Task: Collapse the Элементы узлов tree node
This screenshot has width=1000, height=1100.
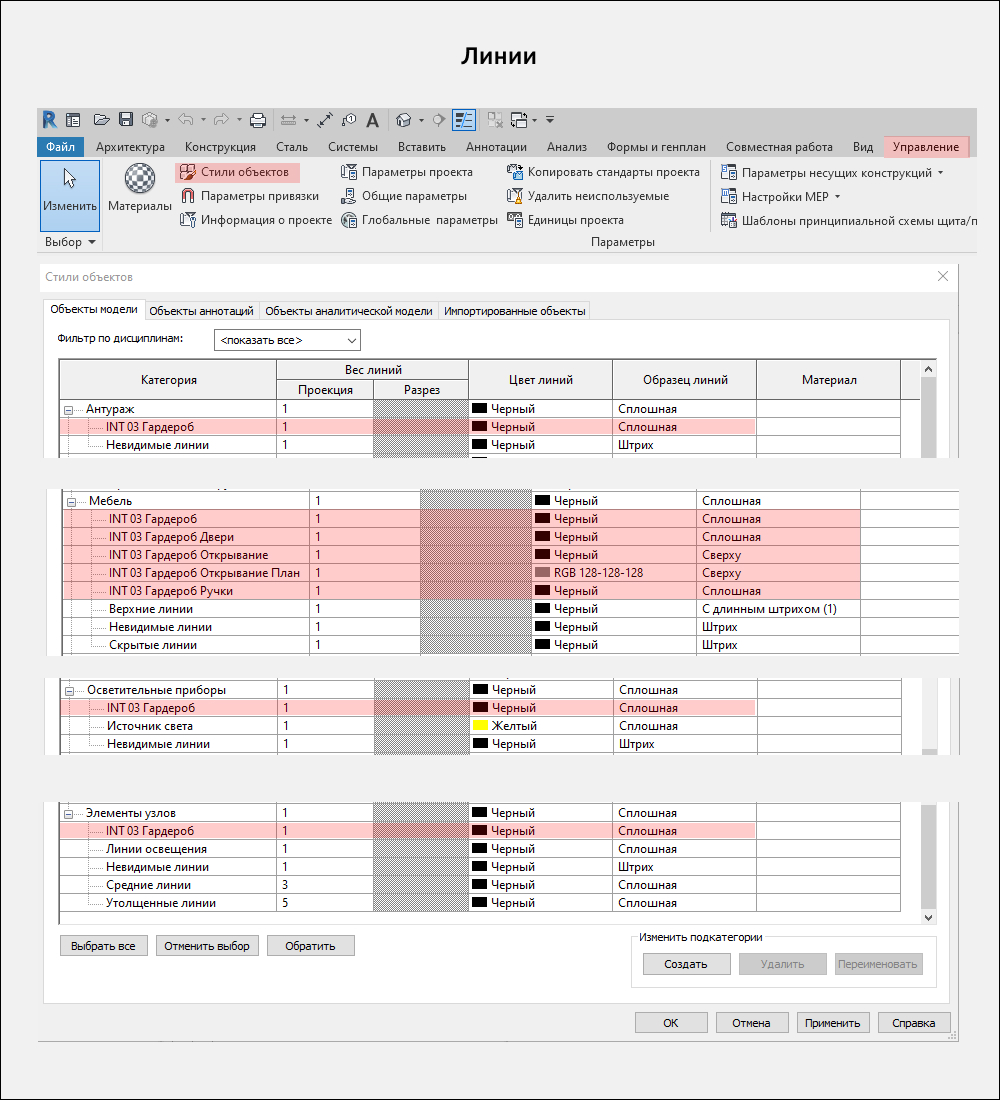Action: [x=69, y=814]
